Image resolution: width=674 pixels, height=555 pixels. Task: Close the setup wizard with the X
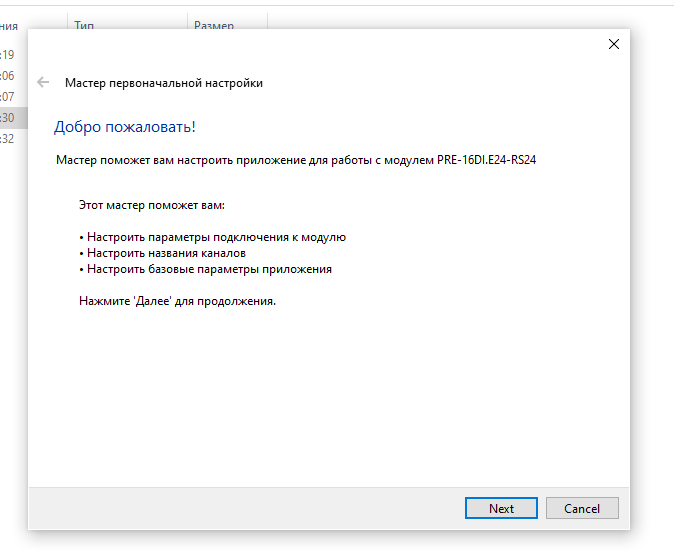click(614, 44)
